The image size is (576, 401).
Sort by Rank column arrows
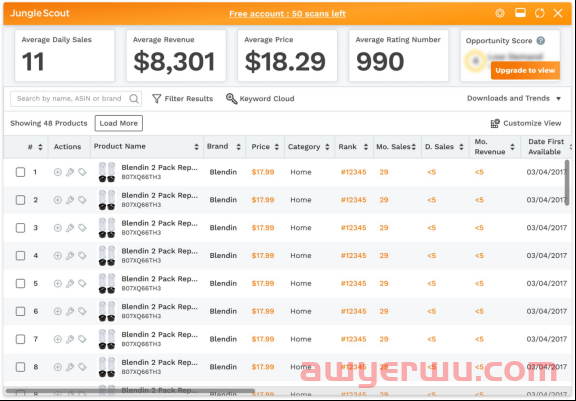[366, 147]
